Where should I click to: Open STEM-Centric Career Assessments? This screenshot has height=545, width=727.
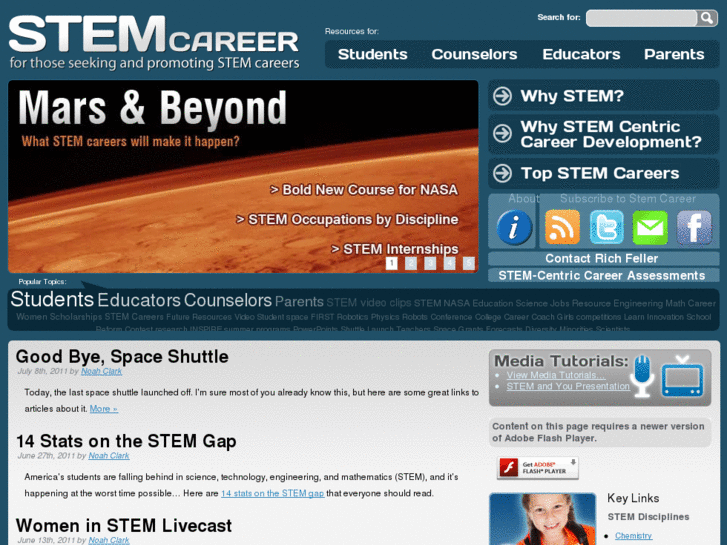pyautogui.click(x=603, y=276)
